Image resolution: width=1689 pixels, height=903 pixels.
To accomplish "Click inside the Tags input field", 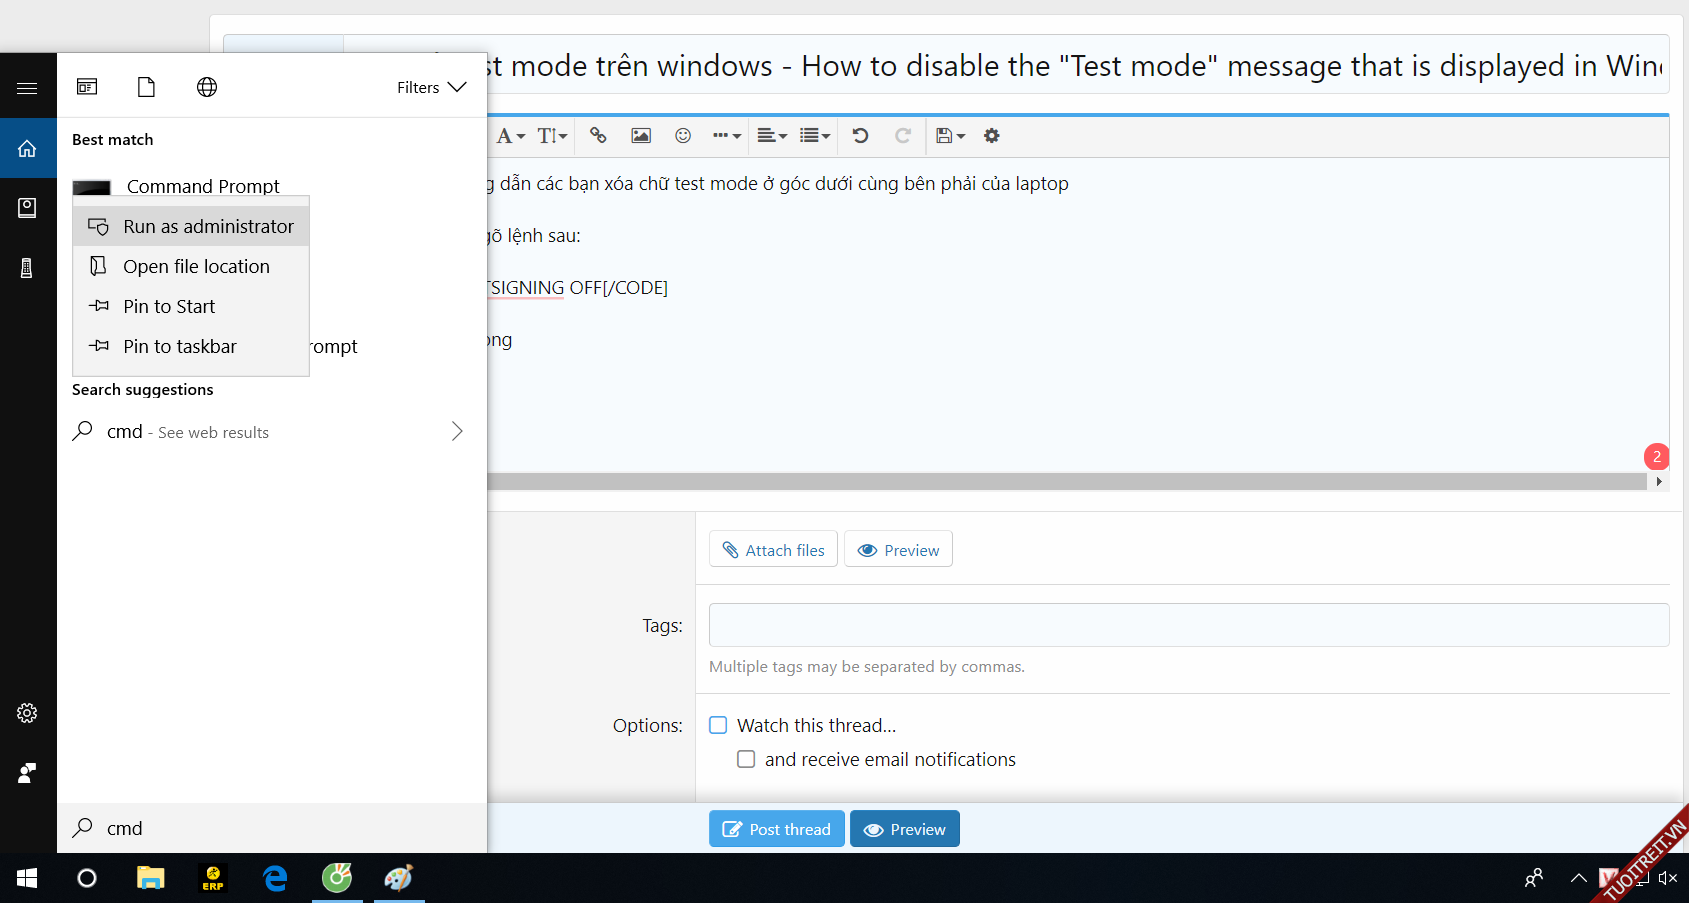I will [1188, 625].
